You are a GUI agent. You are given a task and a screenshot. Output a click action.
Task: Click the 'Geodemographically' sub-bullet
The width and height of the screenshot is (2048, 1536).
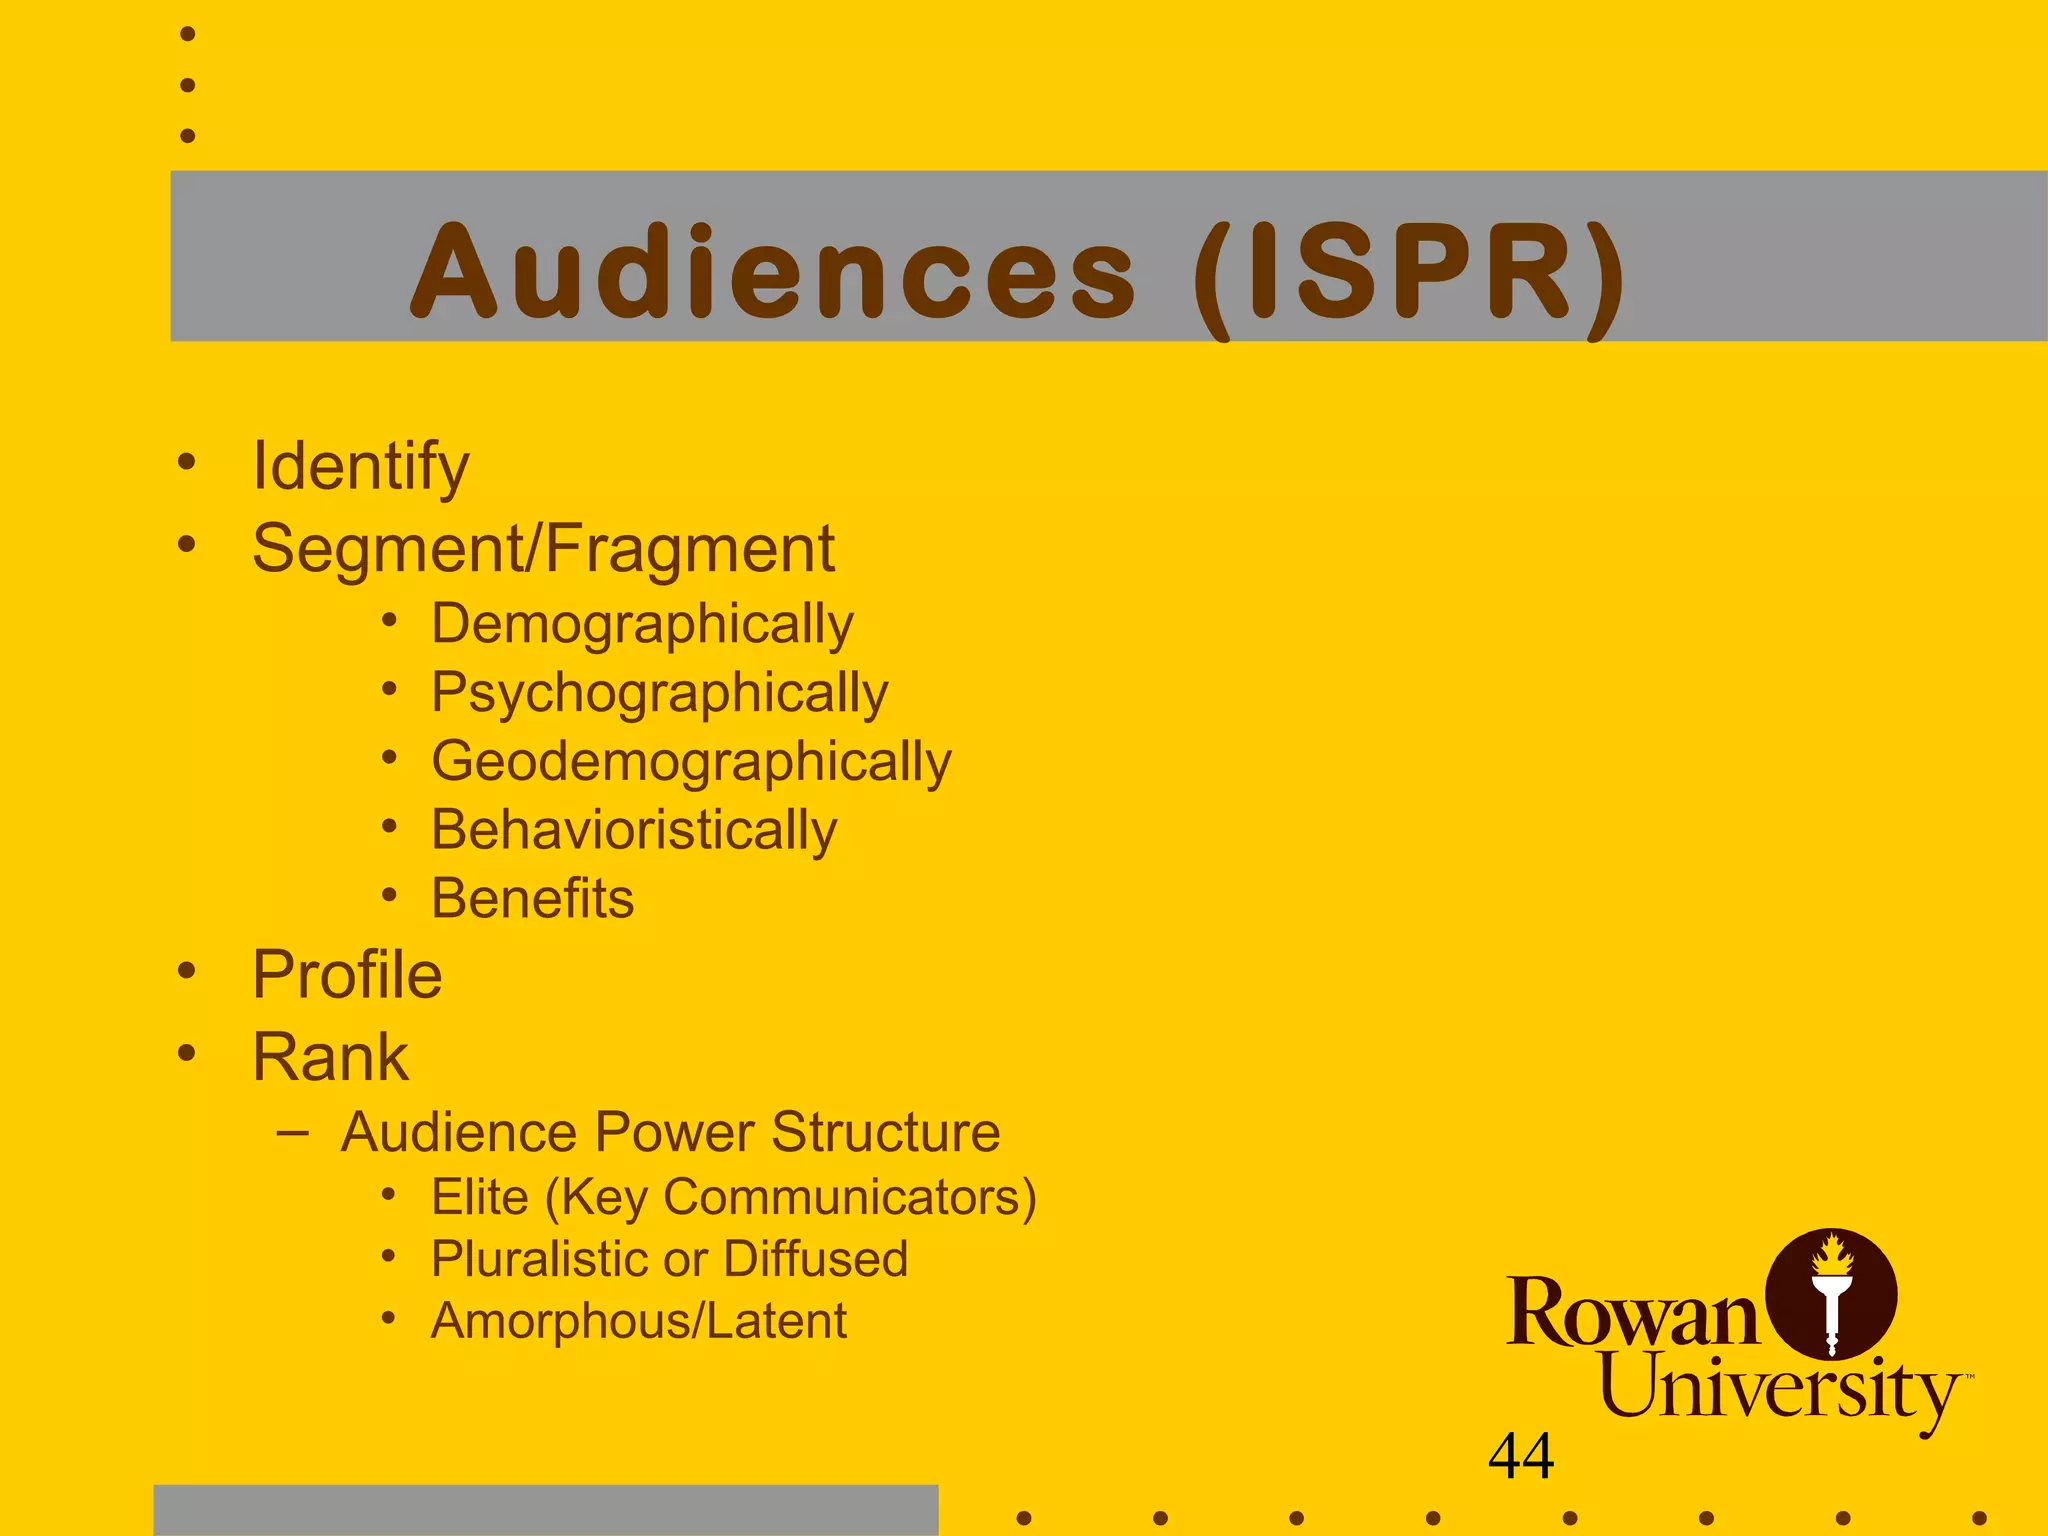pos(691,762)
